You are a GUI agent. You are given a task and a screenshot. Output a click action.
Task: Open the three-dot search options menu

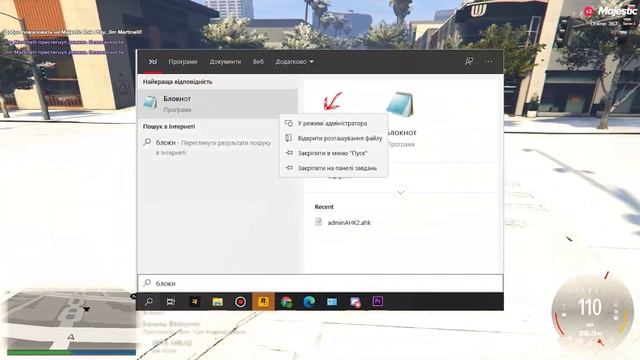(489, 62)
